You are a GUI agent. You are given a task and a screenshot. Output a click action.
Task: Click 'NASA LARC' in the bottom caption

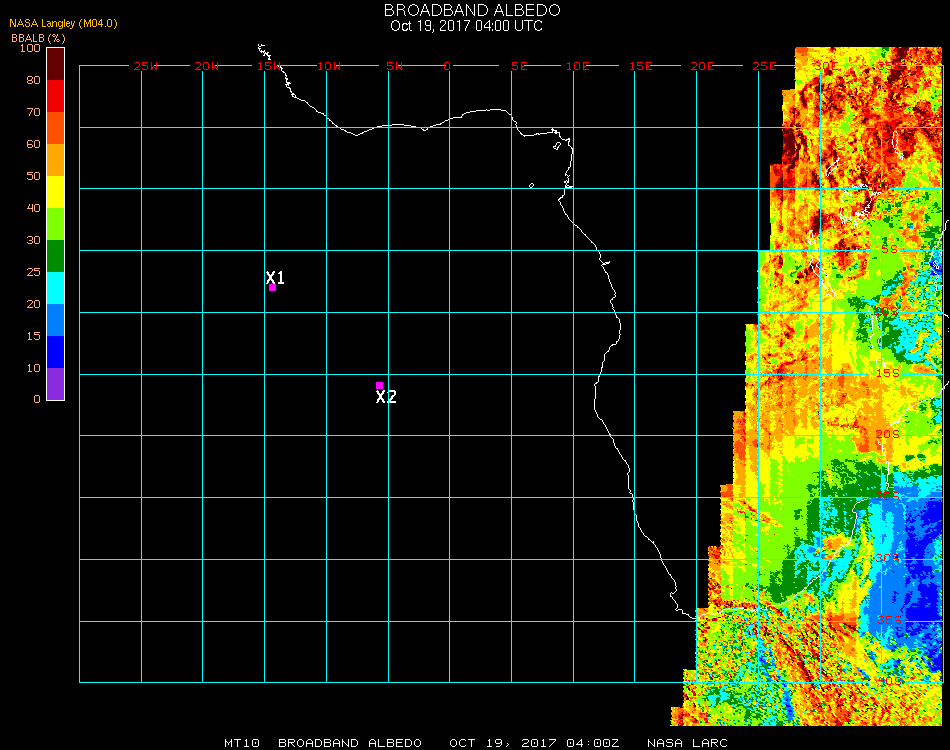[x=687, y=743]
